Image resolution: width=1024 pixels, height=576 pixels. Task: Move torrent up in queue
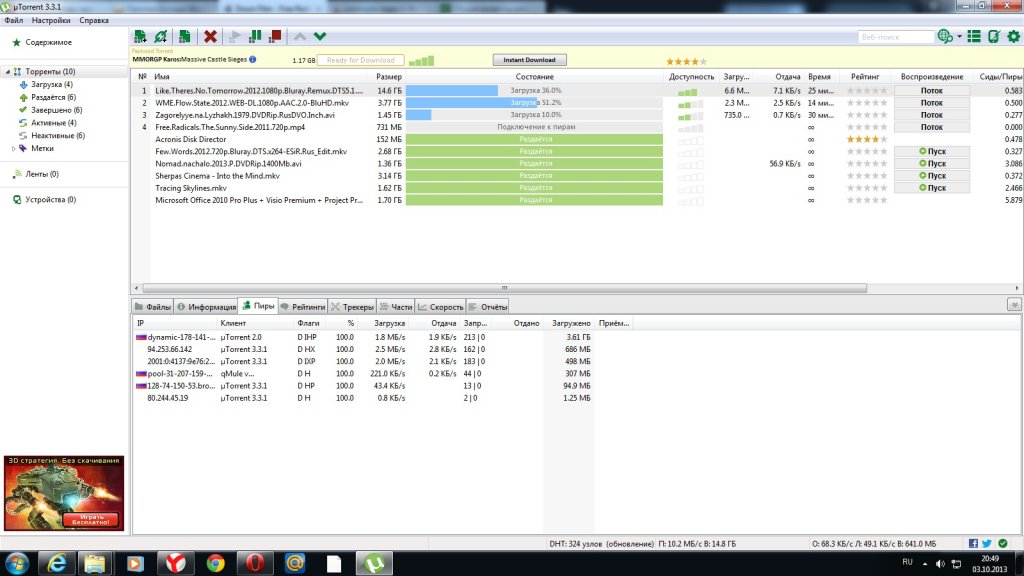pyautogui.click(x=300, y=37)
